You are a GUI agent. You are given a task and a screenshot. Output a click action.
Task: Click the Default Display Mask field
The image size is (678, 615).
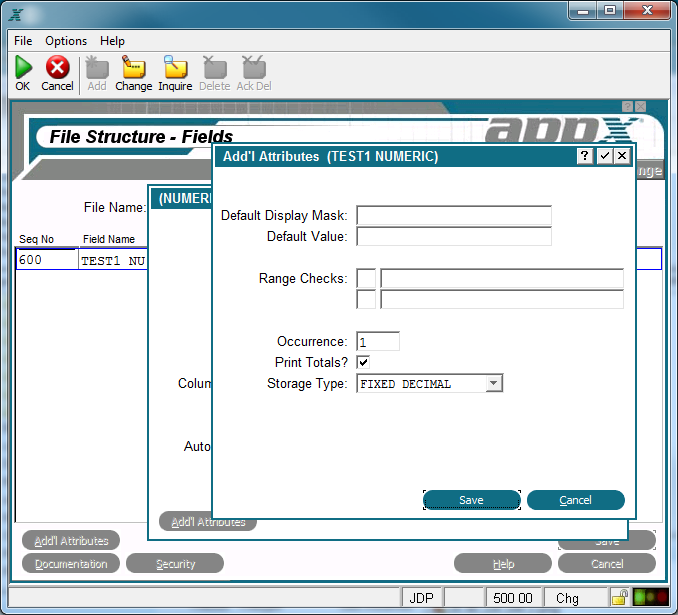click(x=454, y=215)
